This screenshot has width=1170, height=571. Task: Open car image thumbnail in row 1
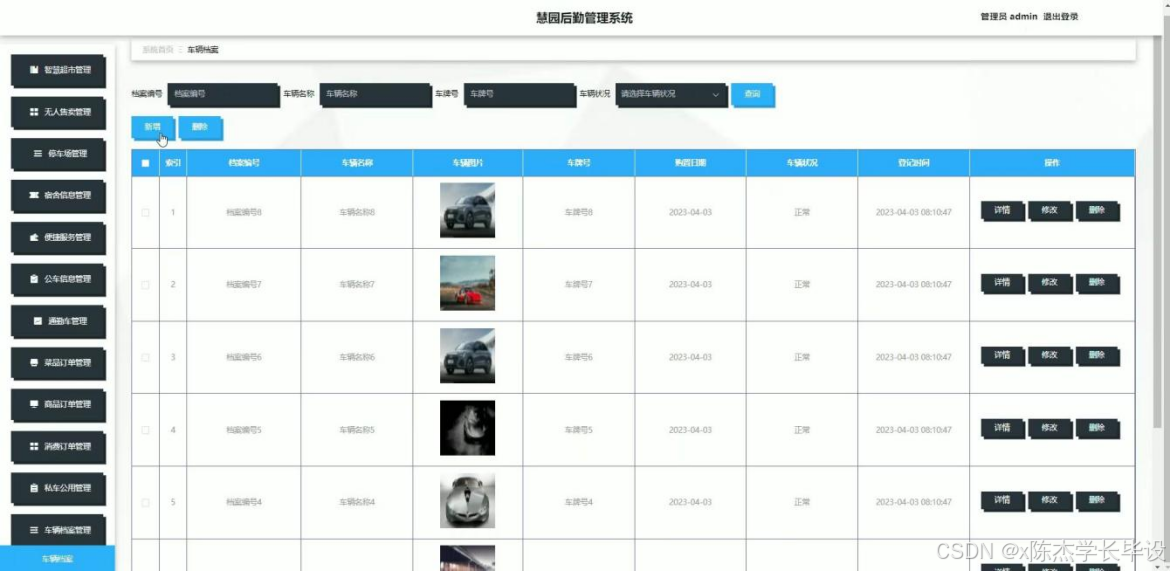point(467,210)
